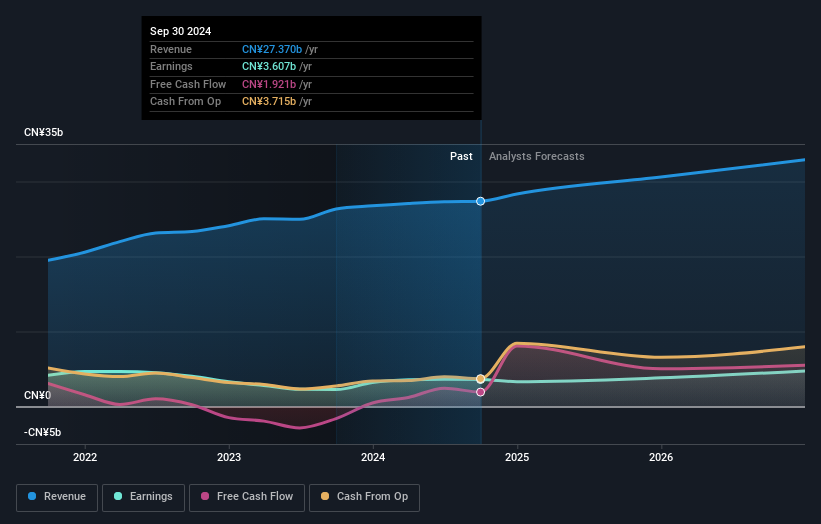
Task: Click the 'Past' label on chart
Action: click(x=461, y=157)
